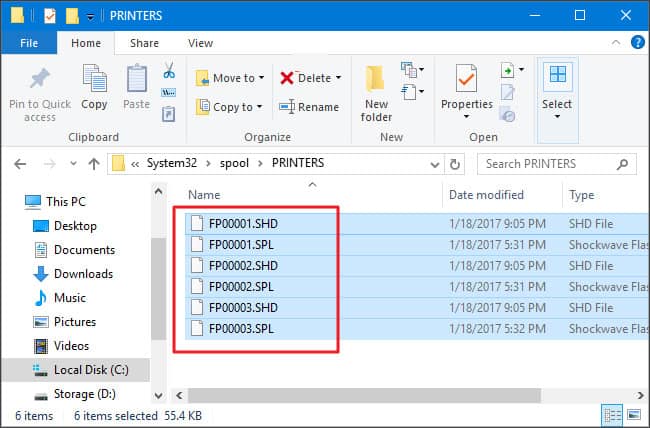Open Videos in navigation pane
Image resolution: width=650 pixels, height=428 pixels.
click(61, 346)
